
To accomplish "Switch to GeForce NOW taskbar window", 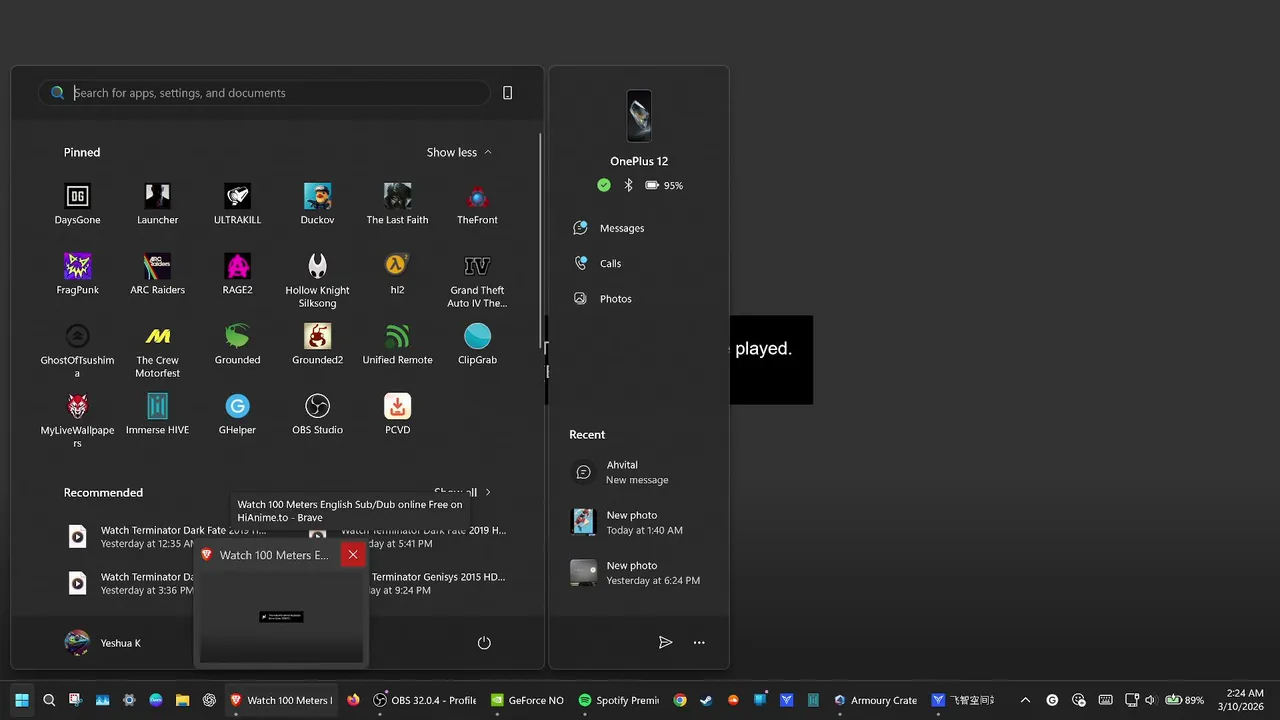I will [x=527, y=700].
